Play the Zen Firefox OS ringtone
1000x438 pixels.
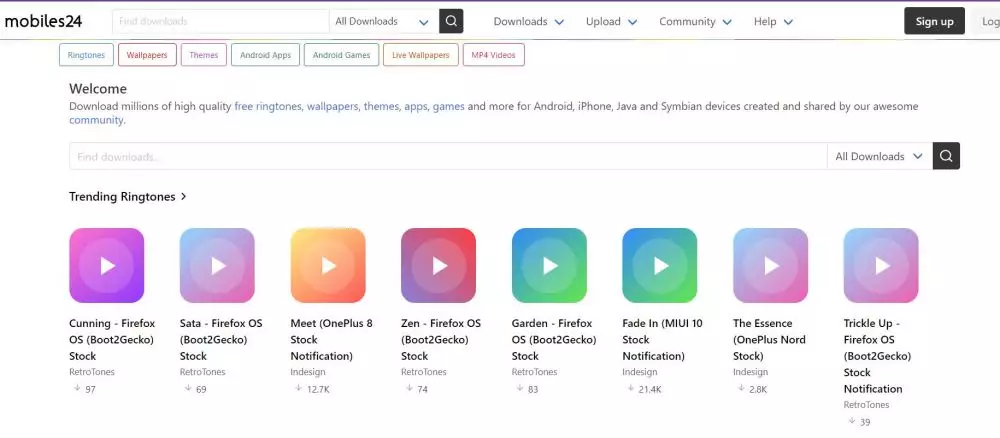point(438,265)
